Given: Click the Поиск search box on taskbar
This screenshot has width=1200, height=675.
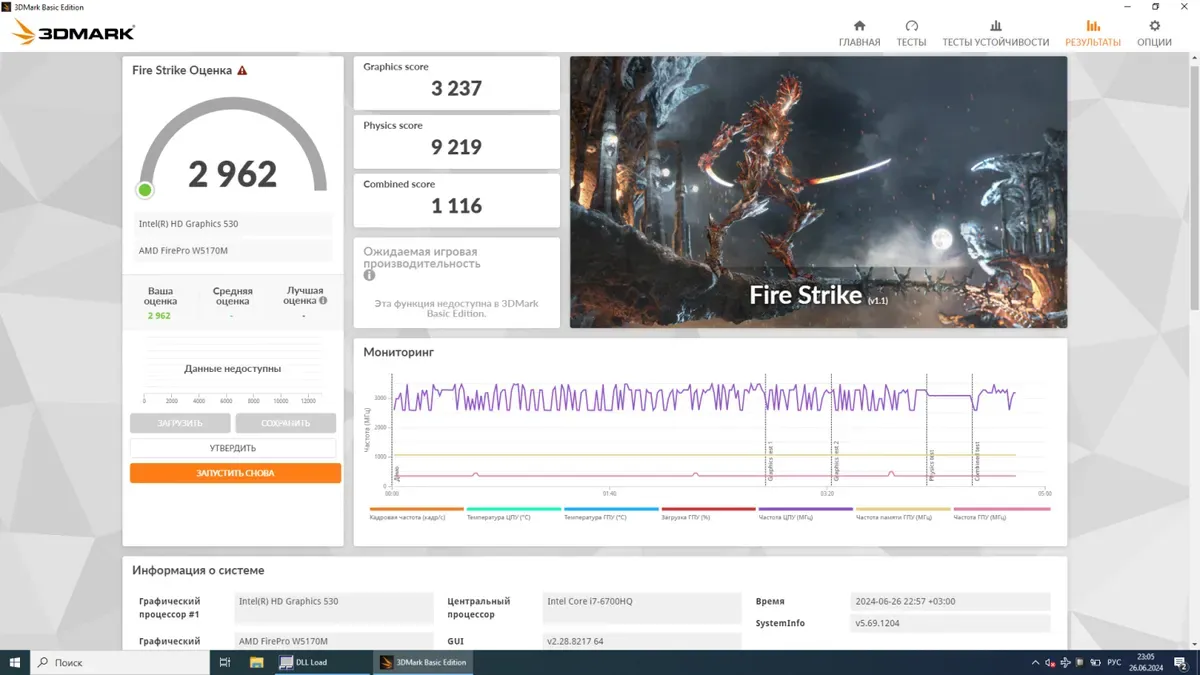Looking at the screenshot, I should point(120,662).
